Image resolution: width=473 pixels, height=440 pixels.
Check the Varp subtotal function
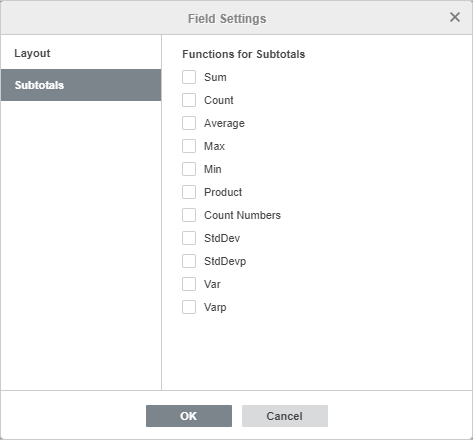(x=189, y=307)
